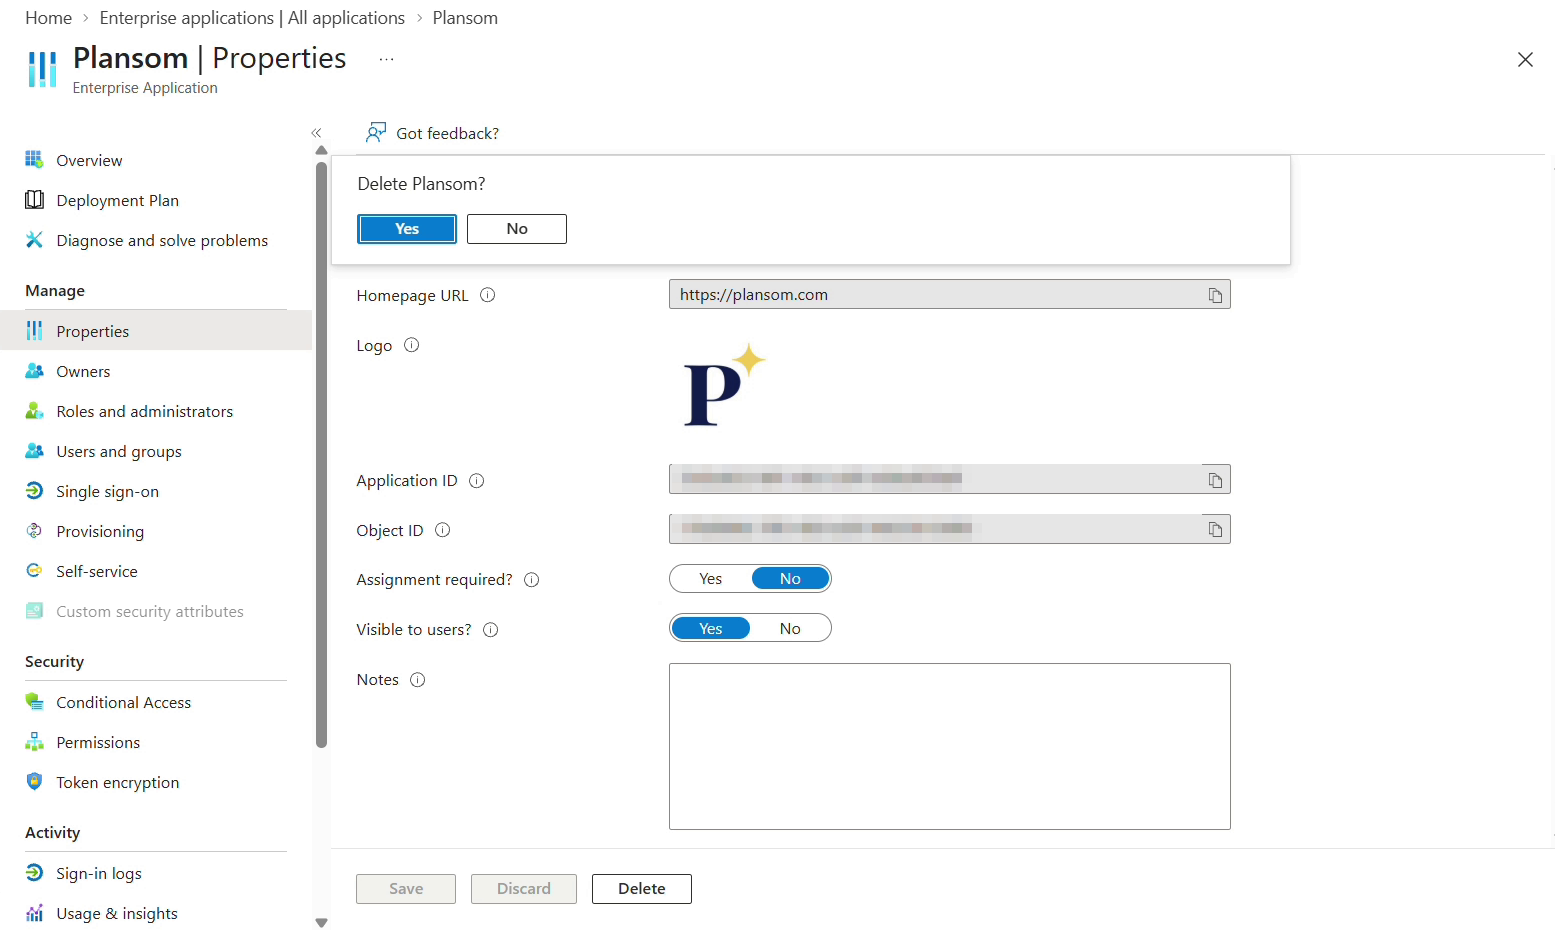This screenshot has height=930, width=1555.
Task: Click the Delete button at the bottom
Action: (642, 889)
